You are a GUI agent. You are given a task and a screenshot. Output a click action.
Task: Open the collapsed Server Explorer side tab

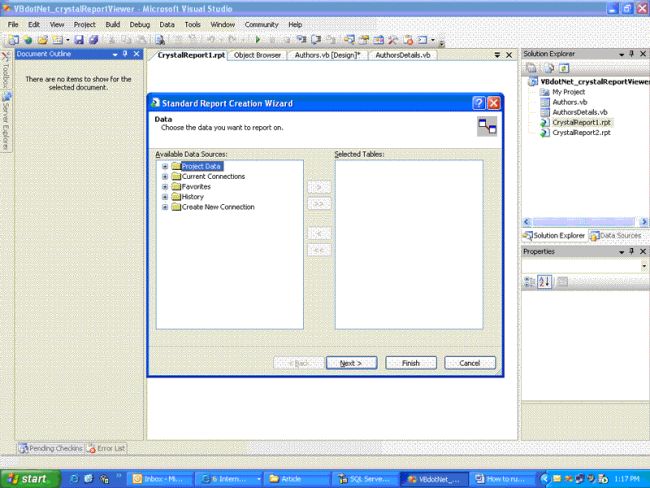[x=6, y=121]
